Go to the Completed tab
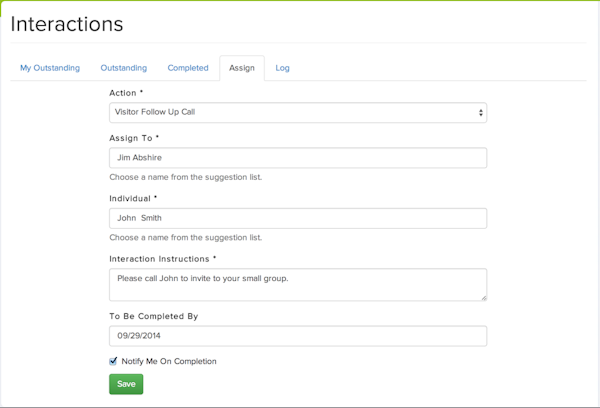 (x=188, y=68)
